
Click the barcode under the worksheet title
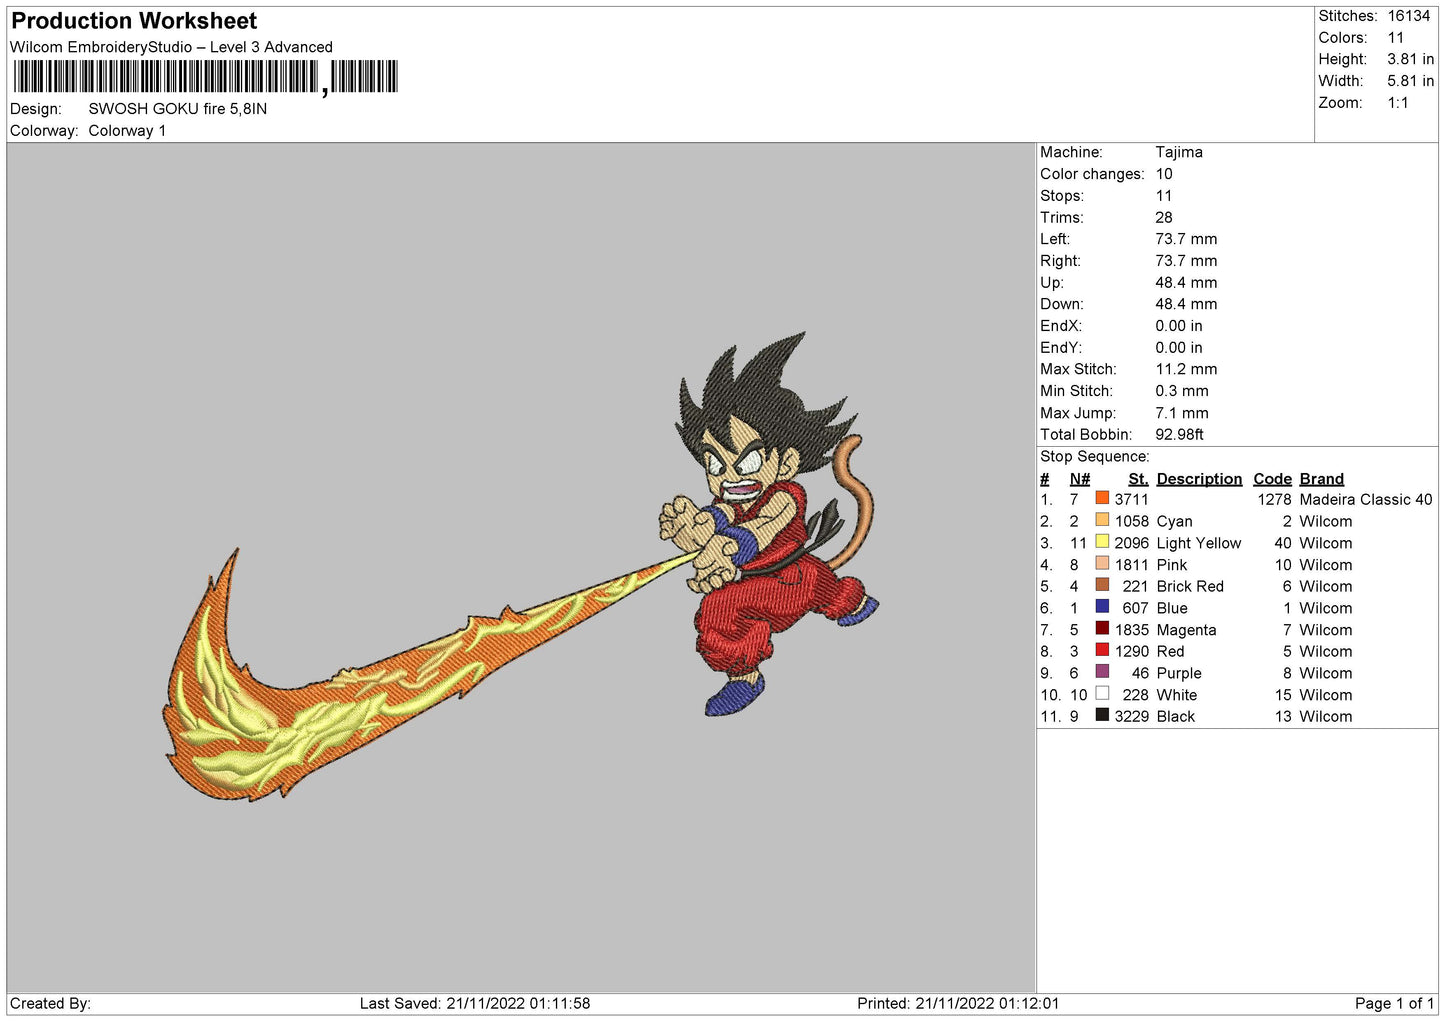point(205,77)
